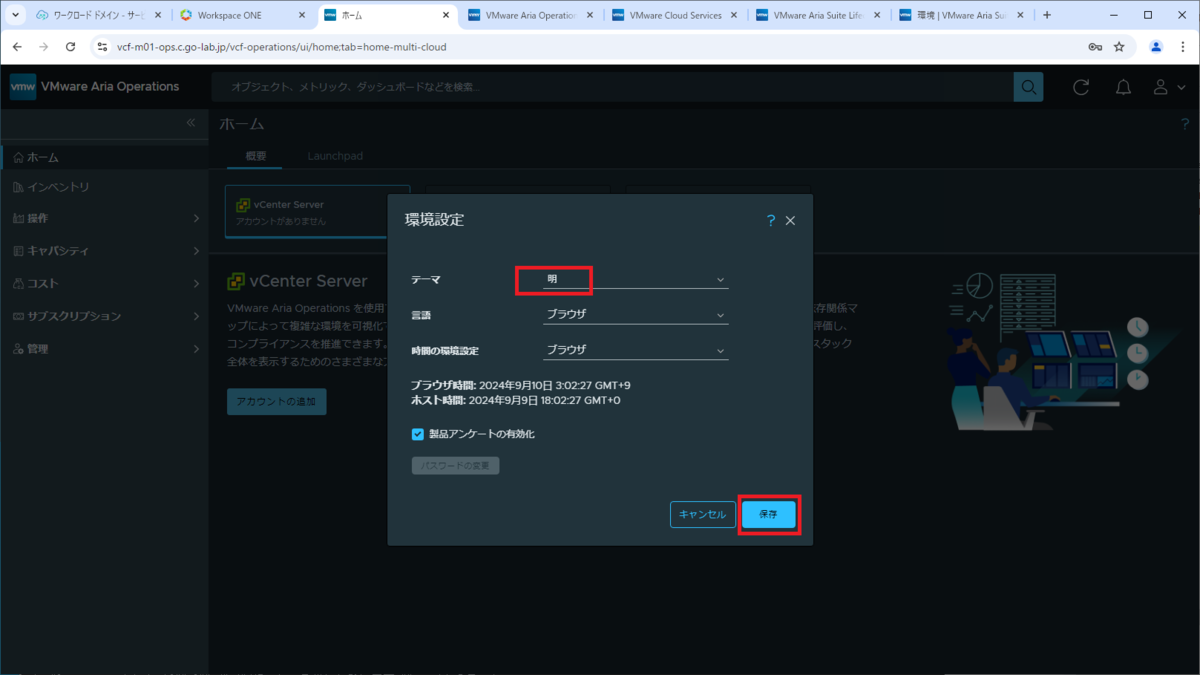Bookmark this page with star icon
The height and width of the screenshot is (675, 1200).
pyautogui.click(x=1119, y=47)
